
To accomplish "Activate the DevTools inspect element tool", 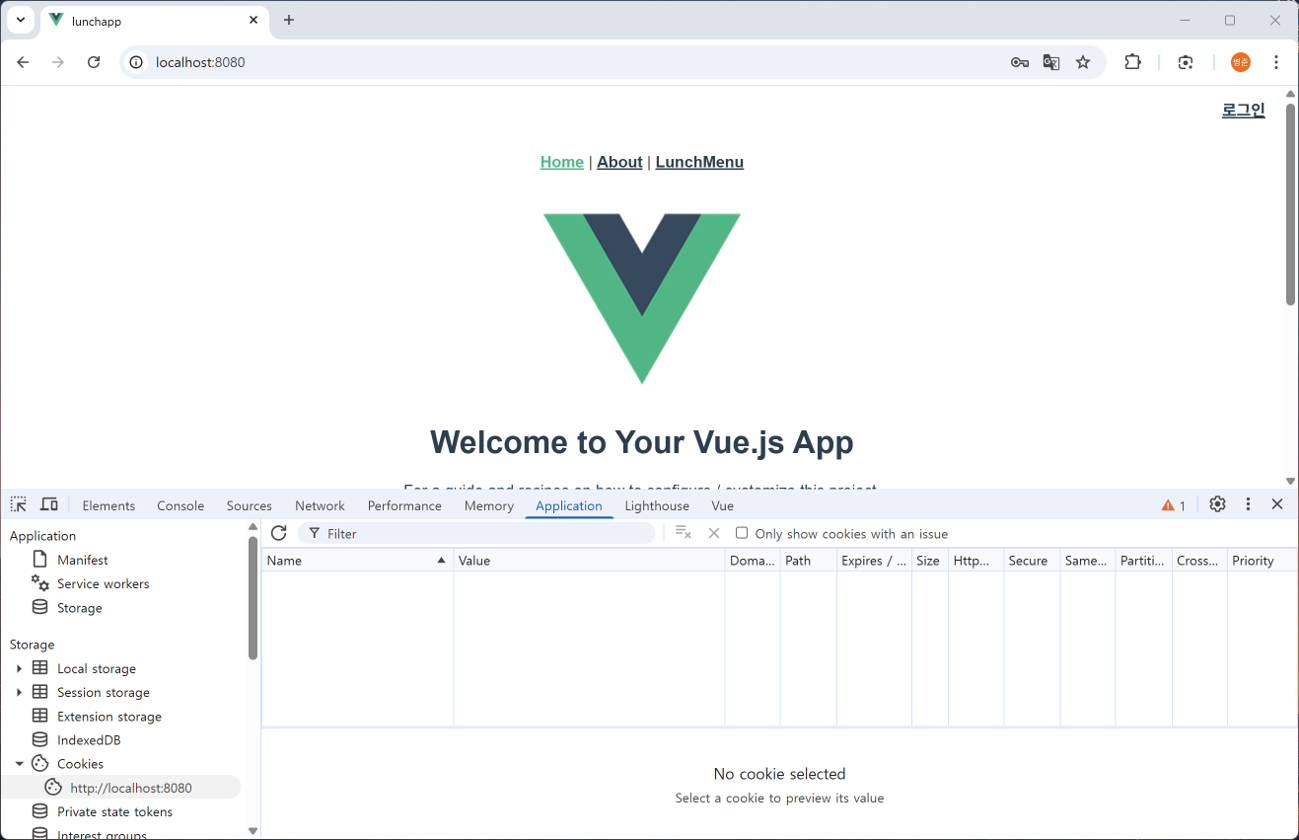I will [x=19, y=505].
